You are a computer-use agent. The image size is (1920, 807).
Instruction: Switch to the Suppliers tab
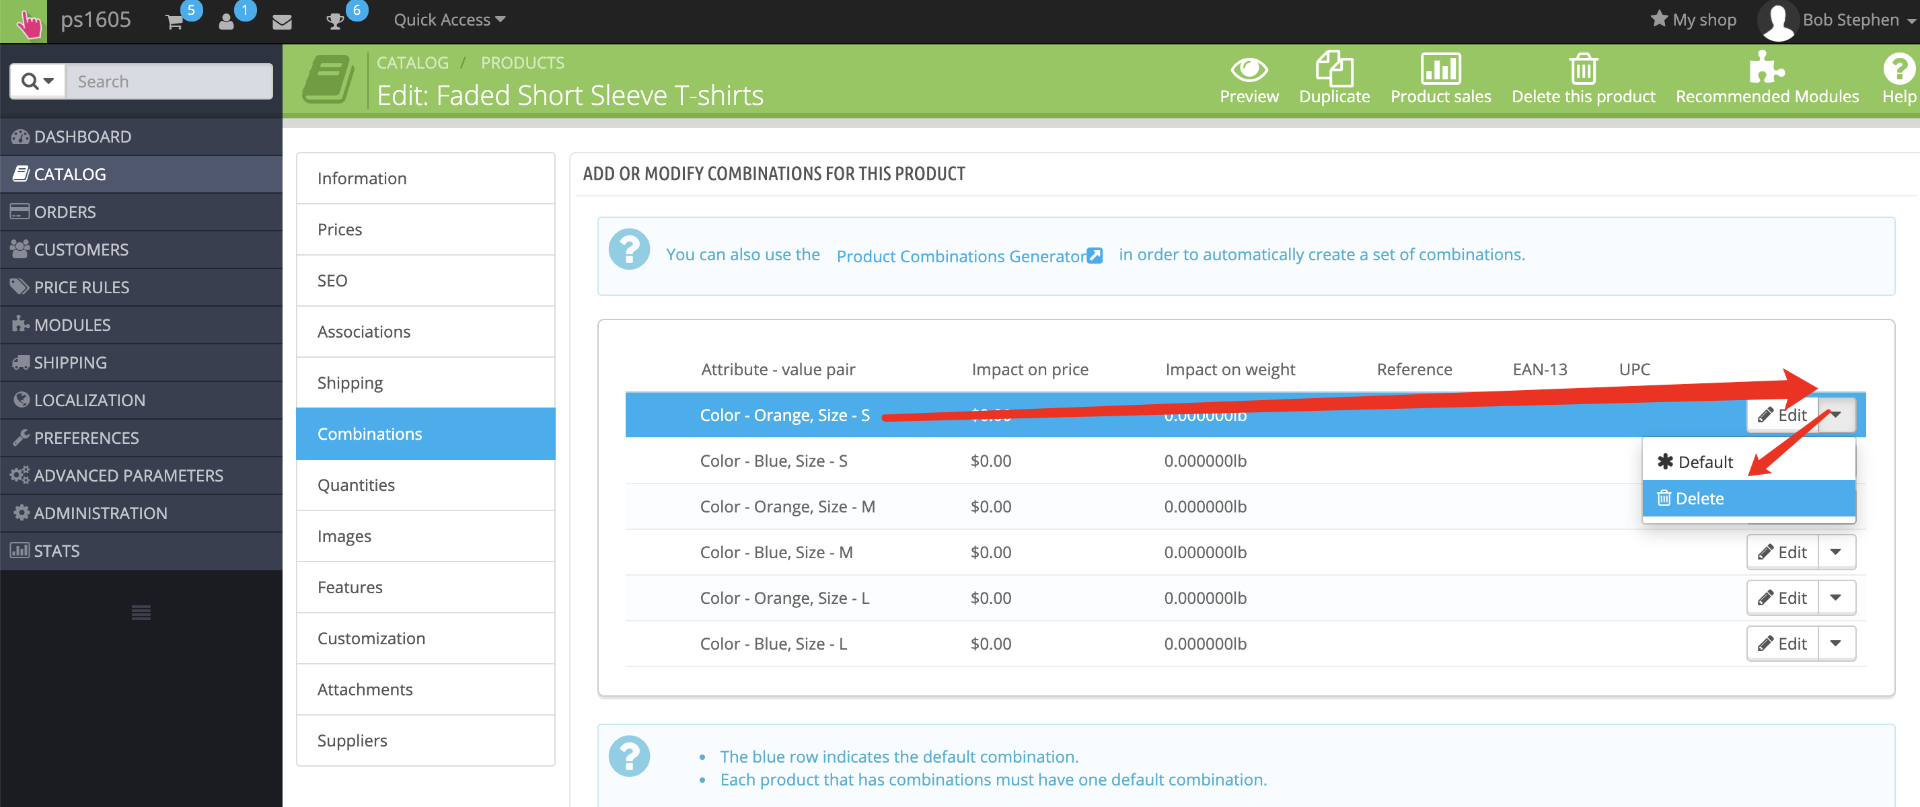coord(426,741)
